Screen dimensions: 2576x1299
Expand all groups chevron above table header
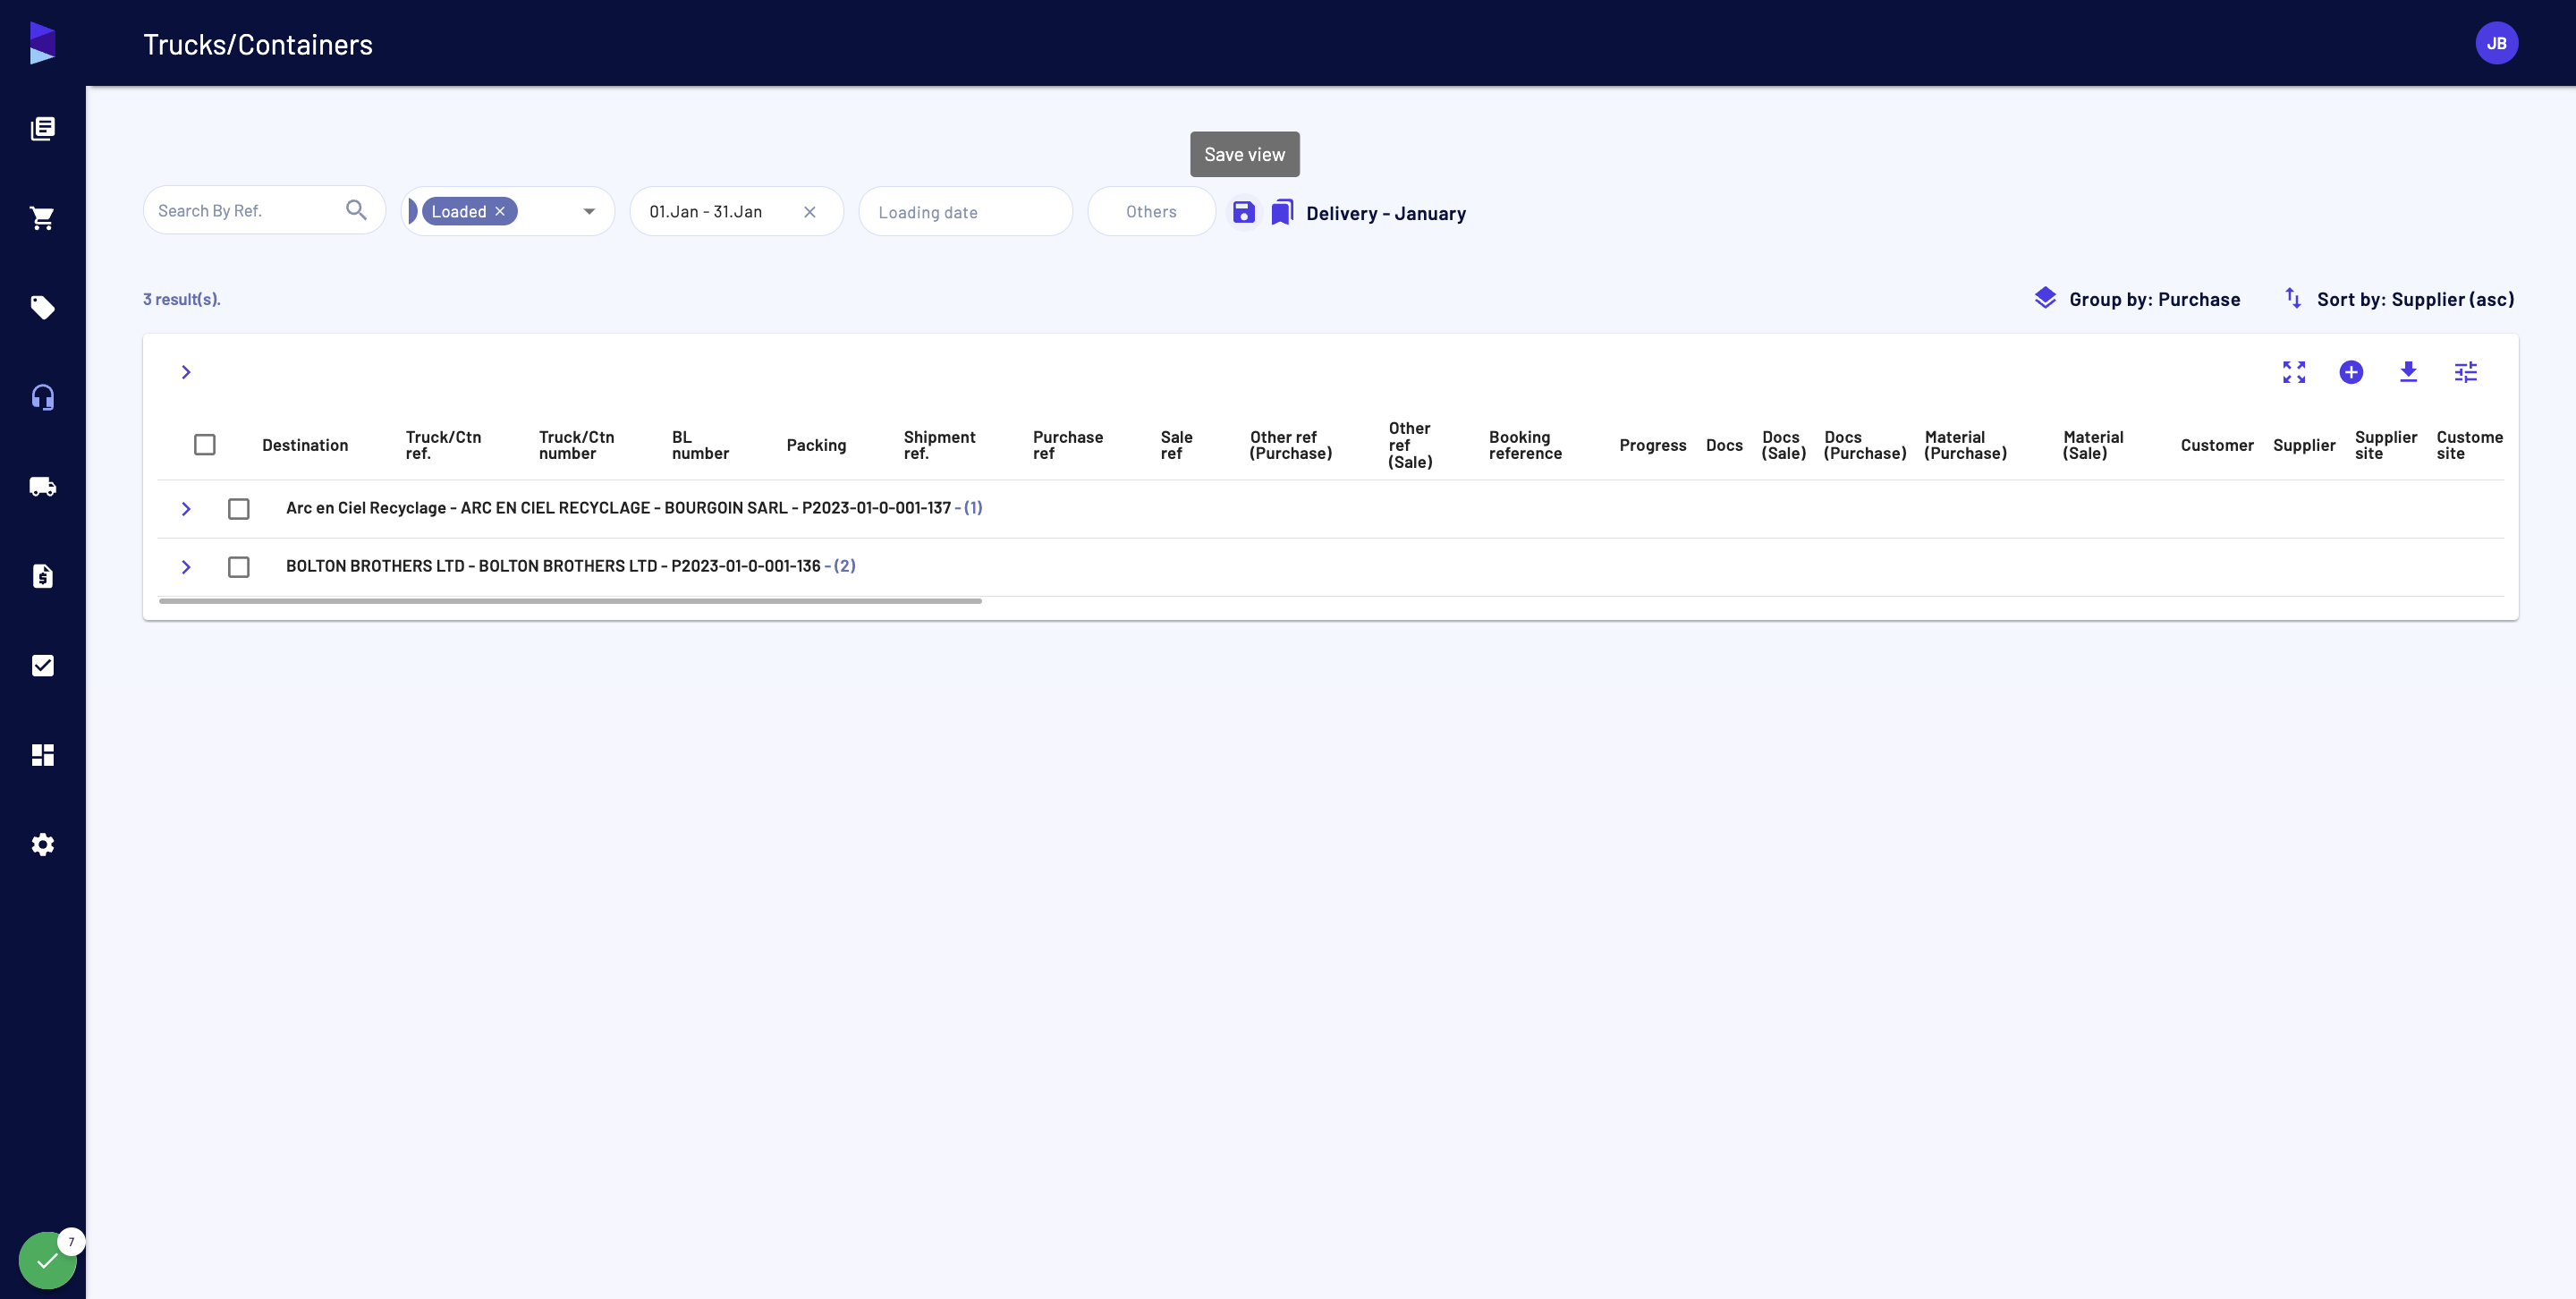coord(186,372)
